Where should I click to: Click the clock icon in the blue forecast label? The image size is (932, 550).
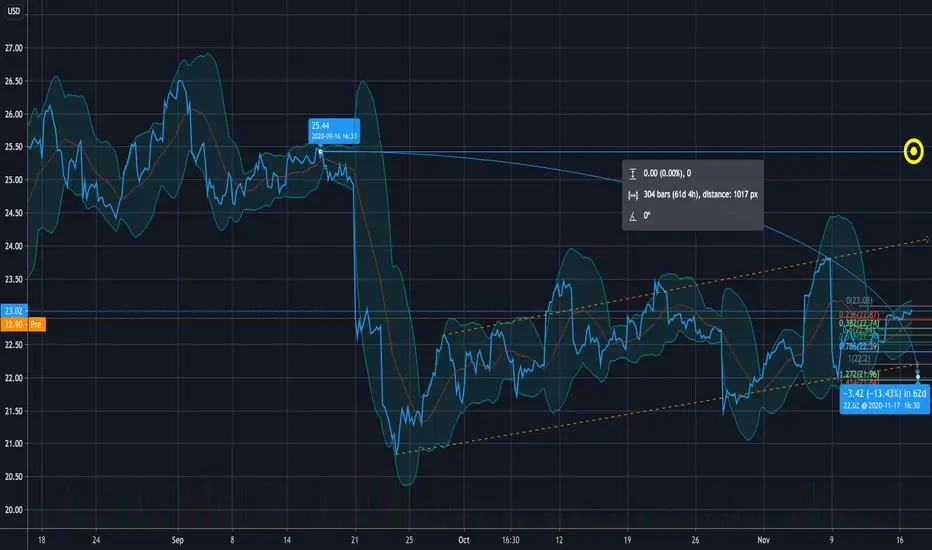coord(865,406)
